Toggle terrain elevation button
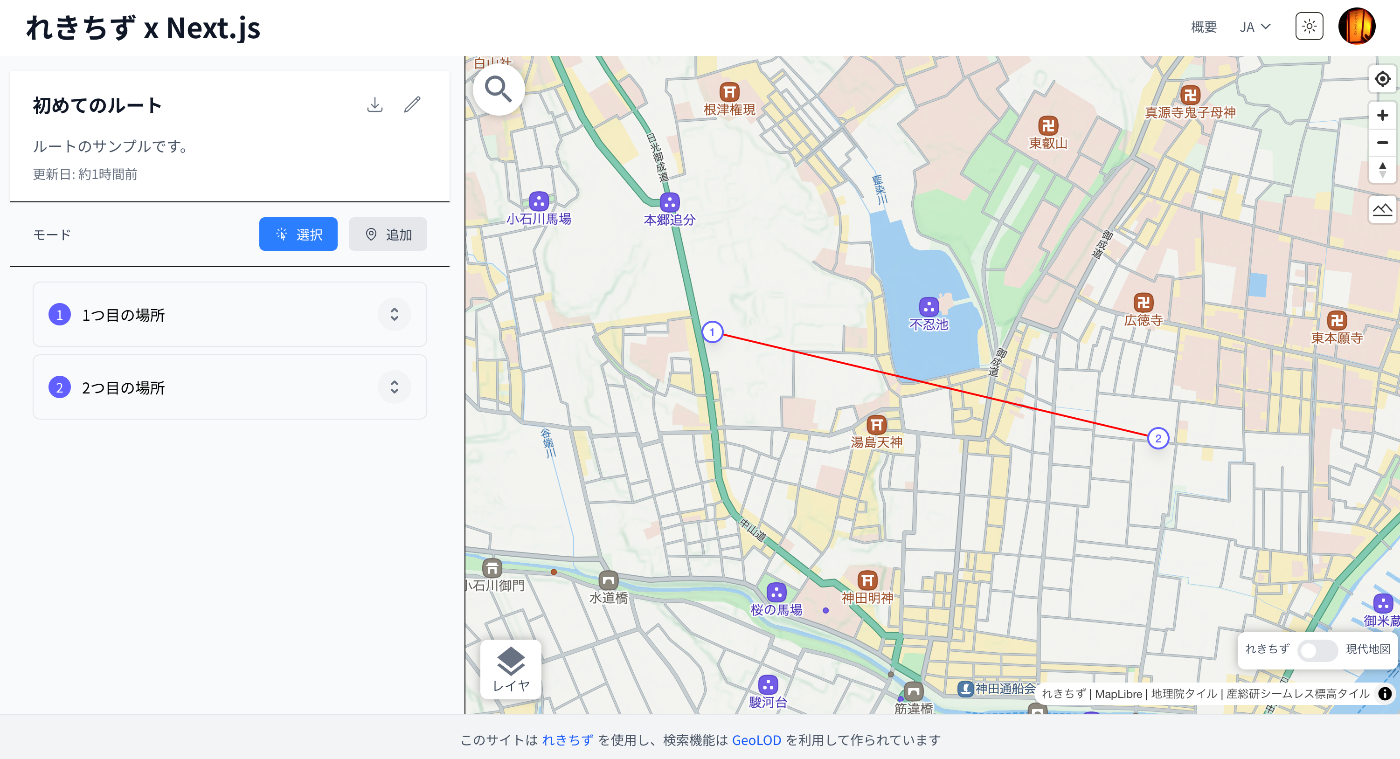The width and height of the screenshot is (1400, 759). click(x=1382, y=209)
